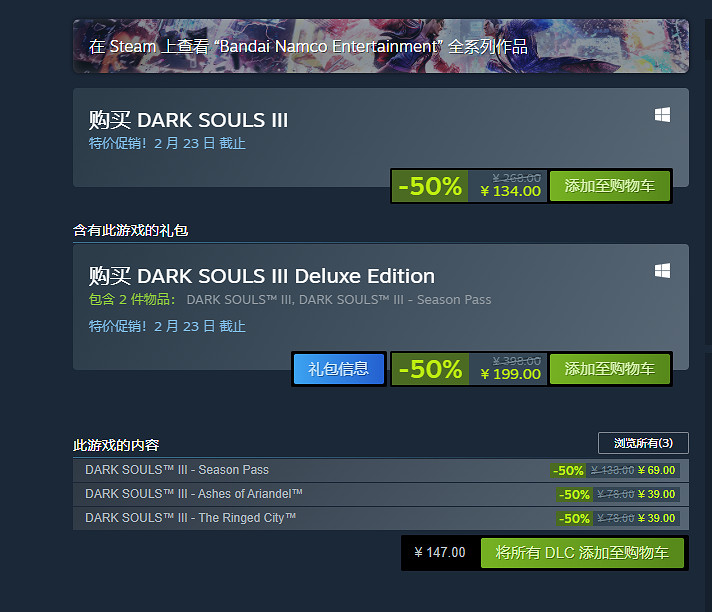
Task: Click 浏览所有(3) browse all button
Action: point(643,443)
